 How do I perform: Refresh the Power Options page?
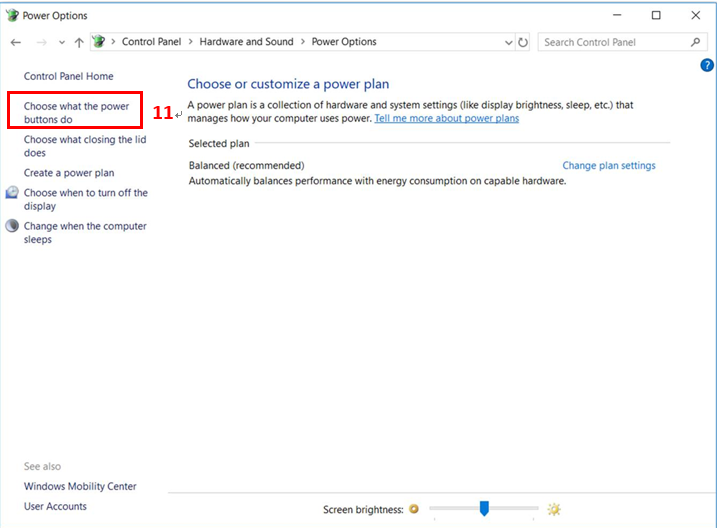tap(523, 43)
